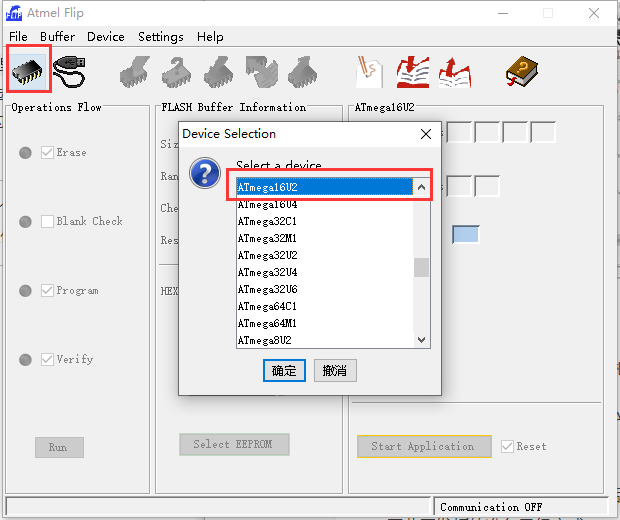The height and width of the screenshot is (520, 620).
Task: Click the device list scrollbar thumb
Action: [421, 267]
